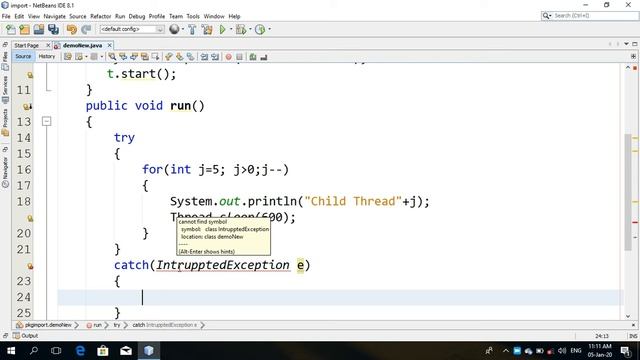Image resolution: width=640 pixels, height=360 pixels.
Task: Click Shift Line Left icon
Action: [204, 57]
